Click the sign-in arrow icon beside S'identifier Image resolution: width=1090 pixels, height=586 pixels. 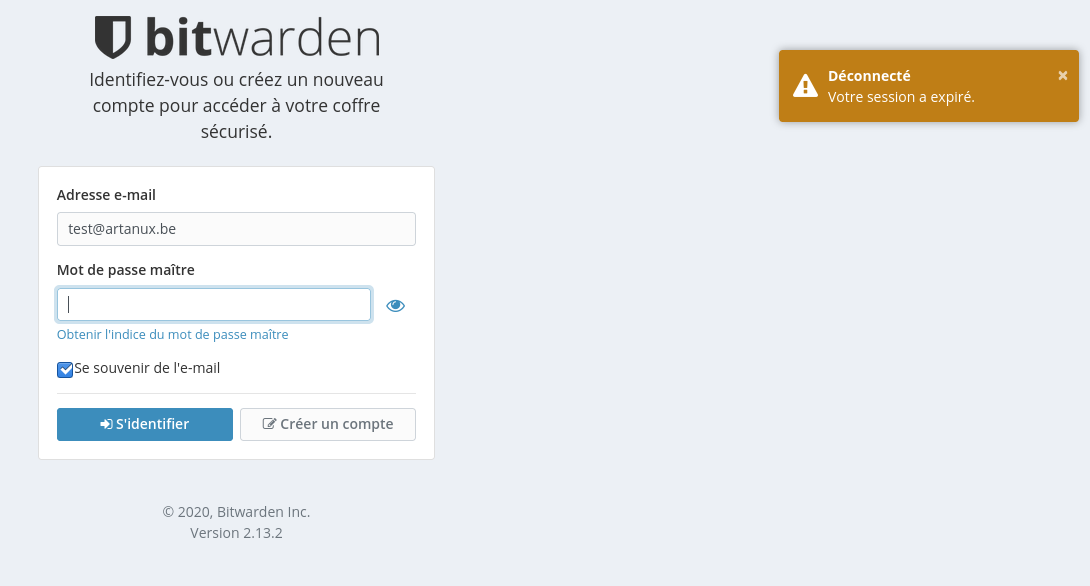pos(106,424)
